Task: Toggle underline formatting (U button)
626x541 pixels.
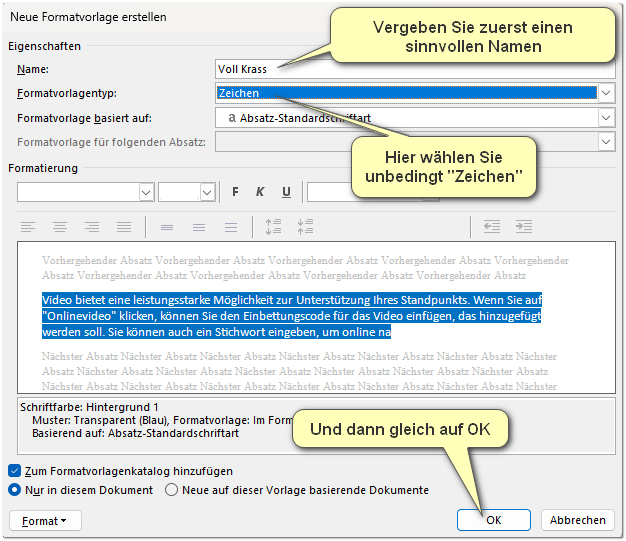Action: 286,192
